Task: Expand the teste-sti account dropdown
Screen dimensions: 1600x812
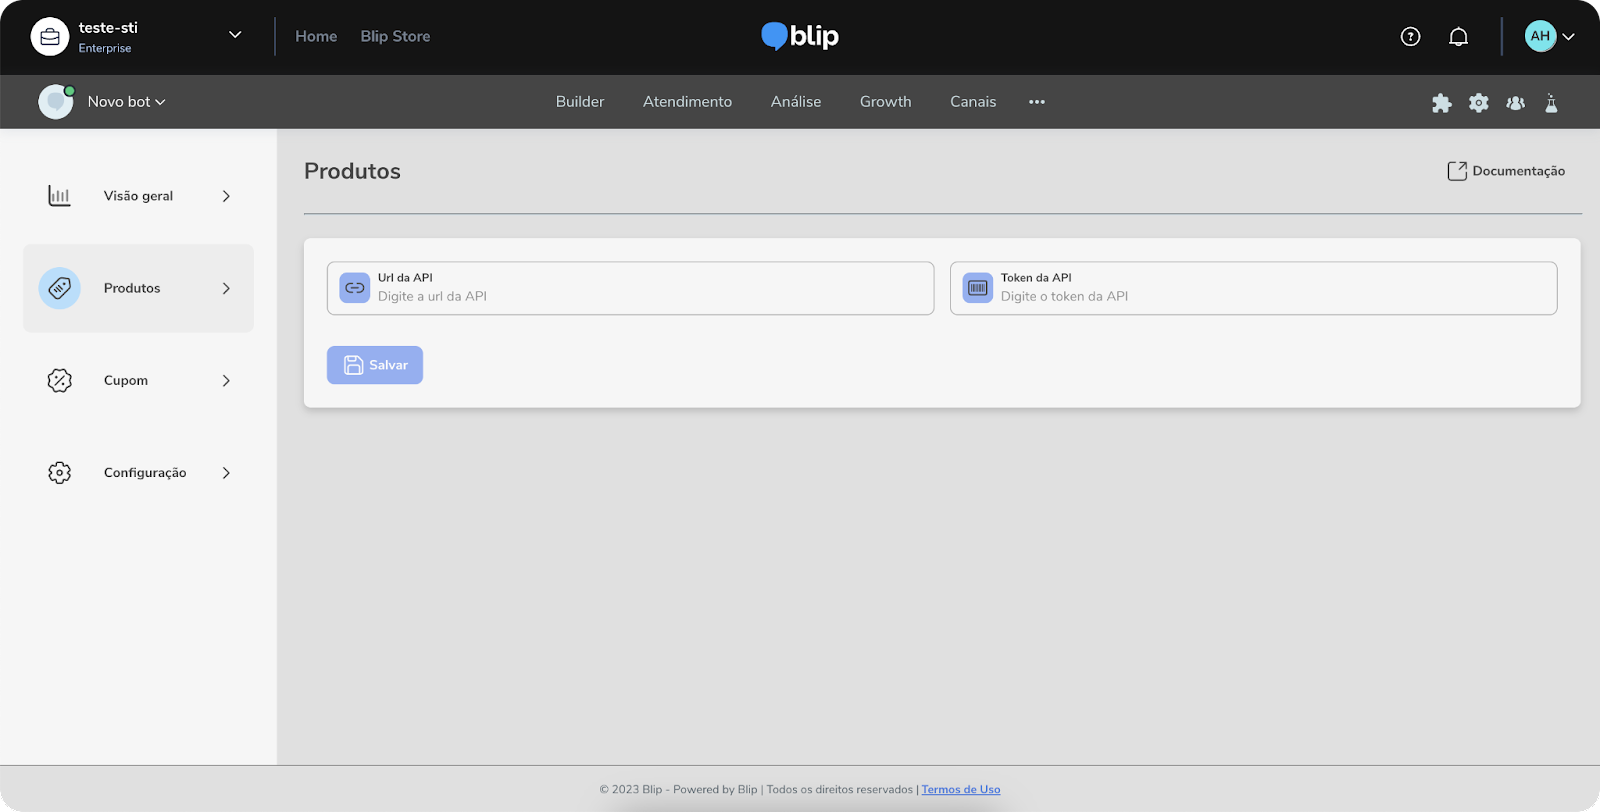Action: (235, 35)
